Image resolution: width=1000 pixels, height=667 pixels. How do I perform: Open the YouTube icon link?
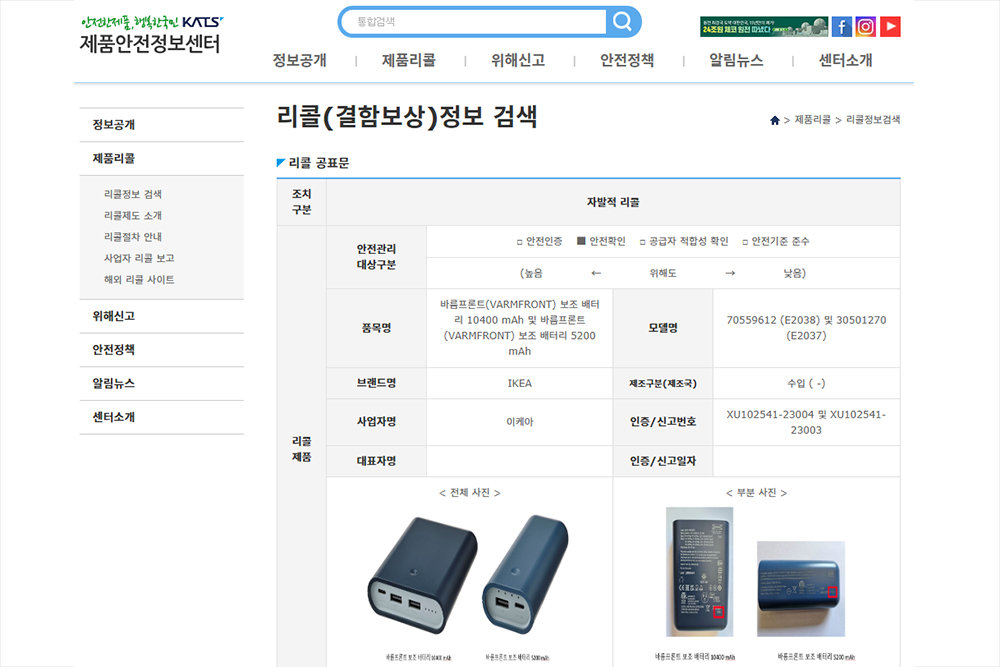(890, 27)
